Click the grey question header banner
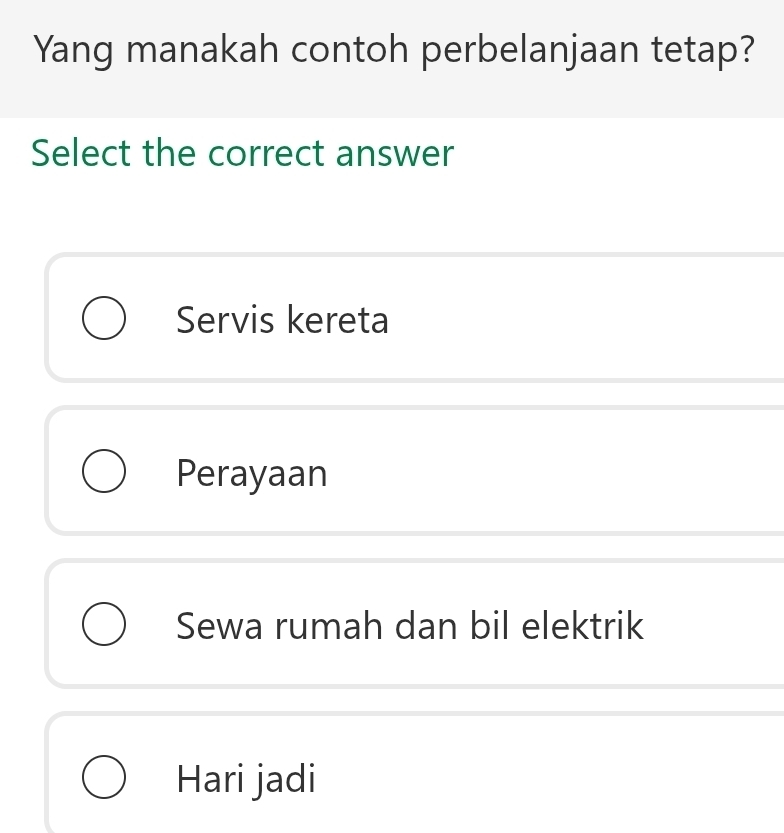This screenshot has width=784, height=833. (392, 95)
